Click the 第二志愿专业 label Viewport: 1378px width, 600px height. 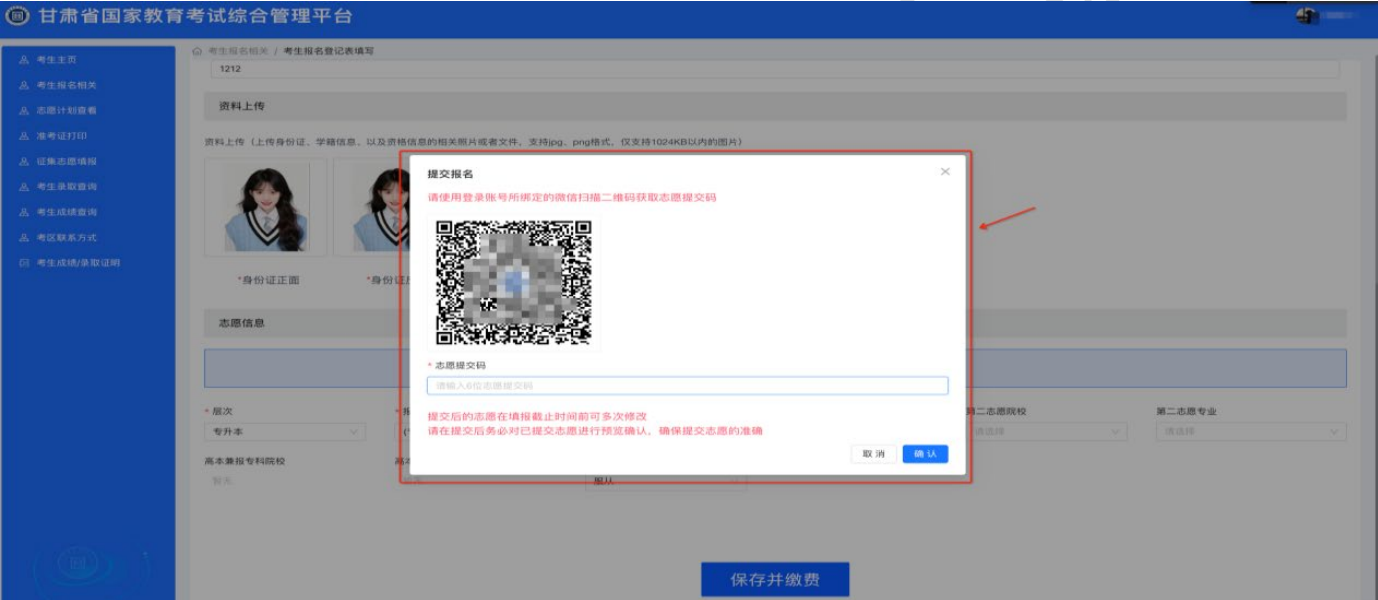coord(1186,411)
